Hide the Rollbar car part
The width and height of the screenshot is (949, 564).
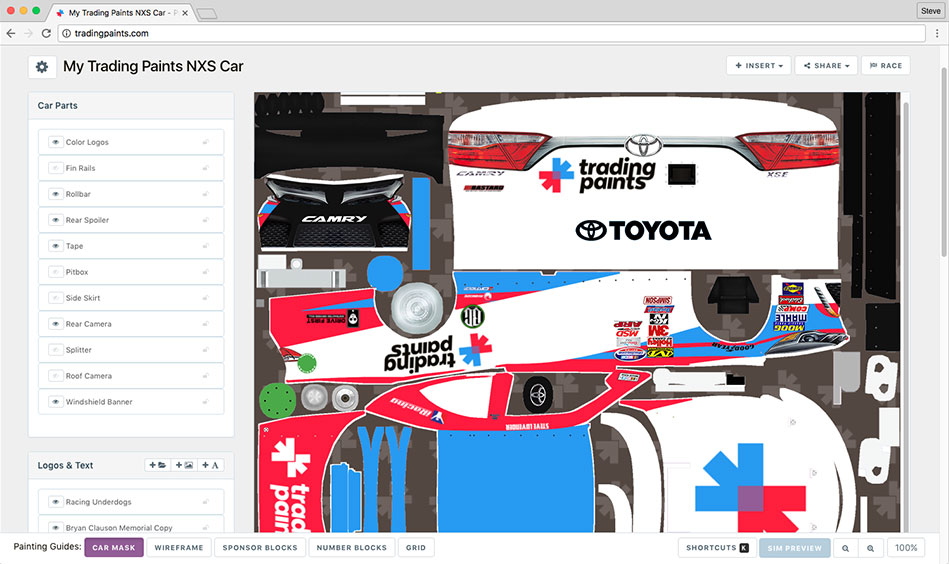56,194
